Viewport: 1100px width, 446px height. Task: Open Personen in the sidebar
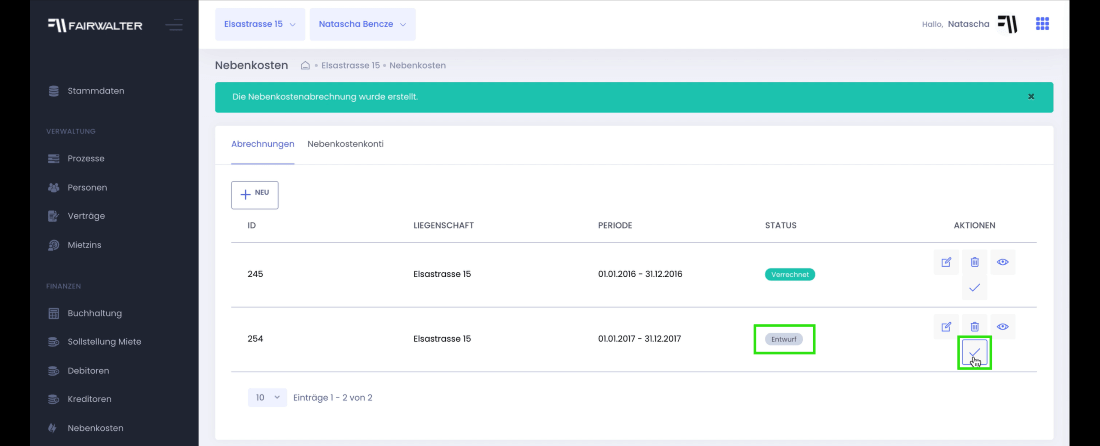87,188
